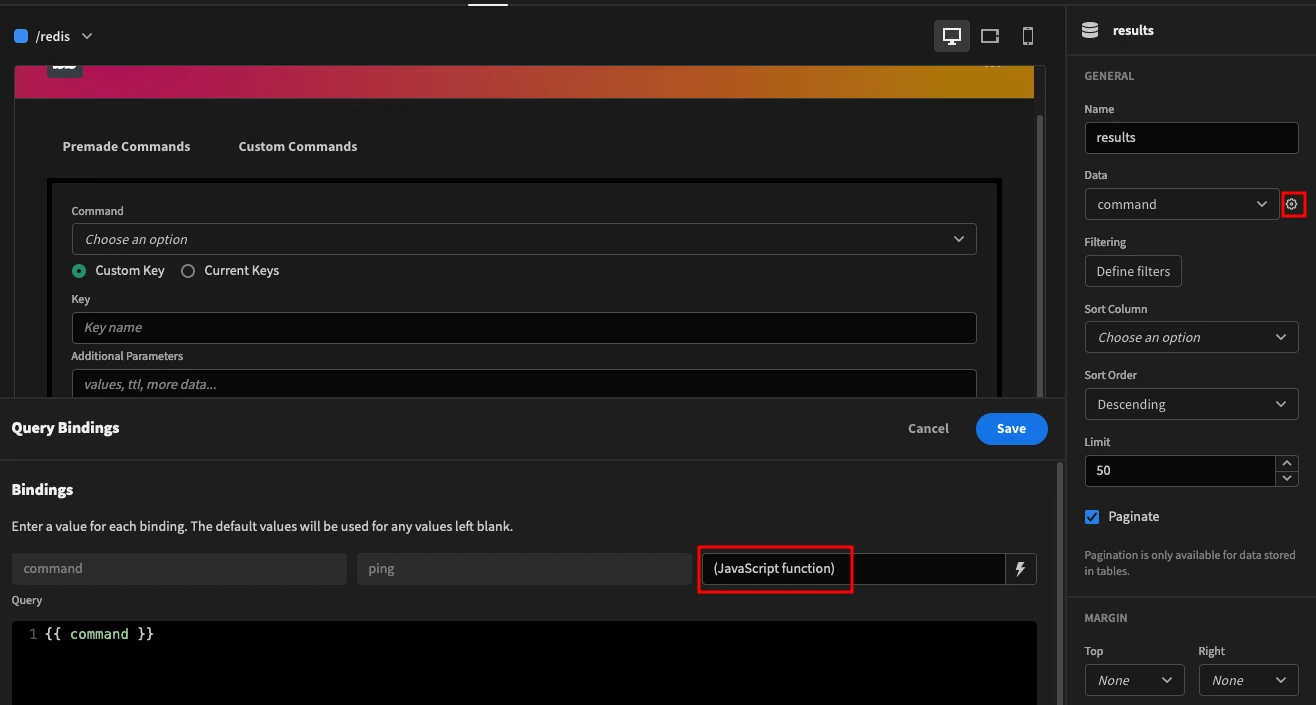Click the Limit field showing 50
Screen dimensions: 1316x705
[x=1180, y=471]
